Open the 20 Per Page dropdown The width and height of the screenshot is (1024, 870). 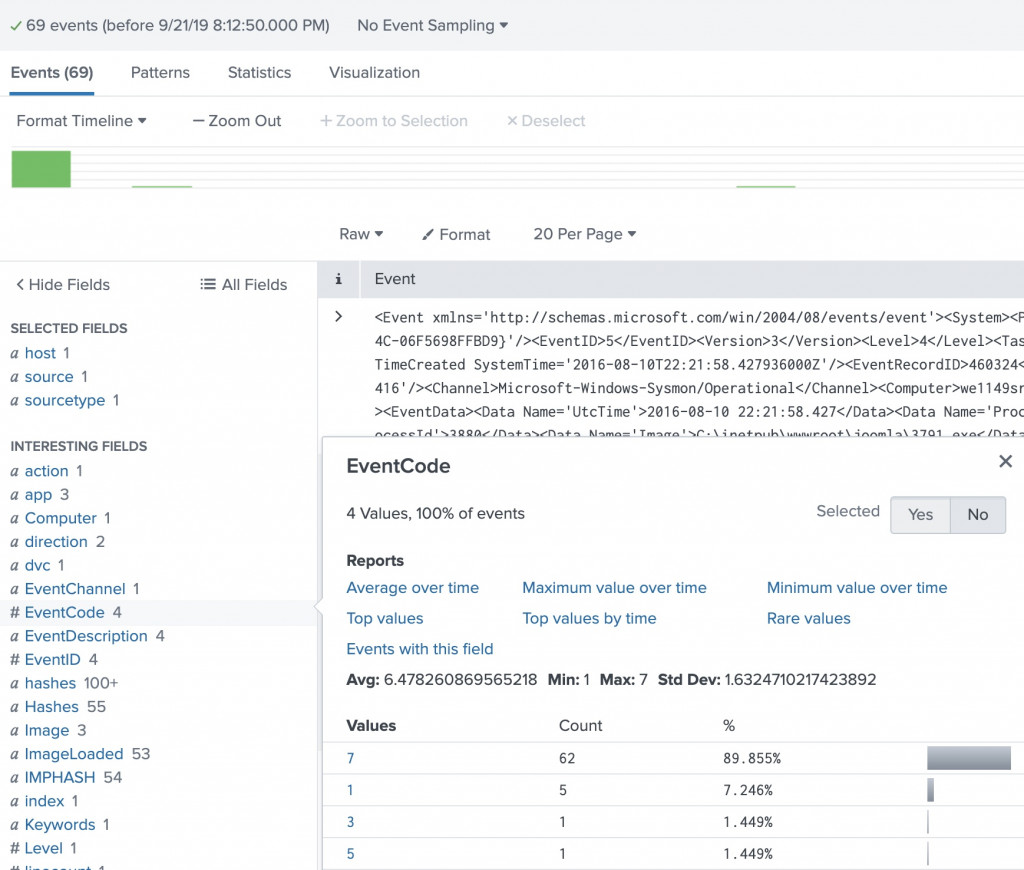(585, 234)
